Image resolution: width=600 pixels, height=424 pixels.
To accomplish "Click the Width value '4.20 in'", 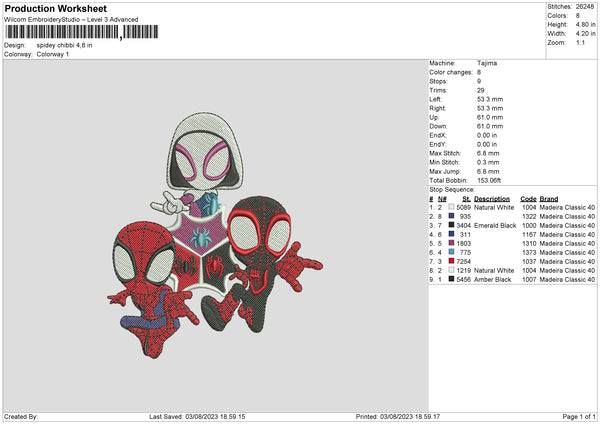I will coord(585,34).
